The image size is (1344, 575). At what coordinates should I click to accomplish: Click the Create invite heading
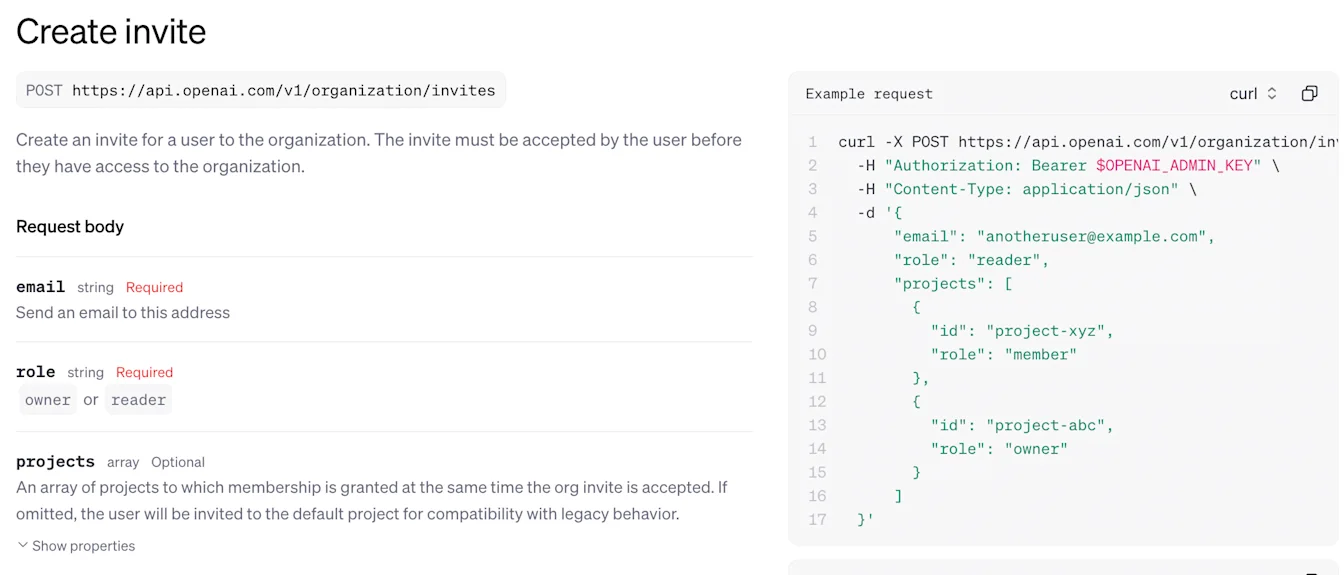(x=111, y=31)
